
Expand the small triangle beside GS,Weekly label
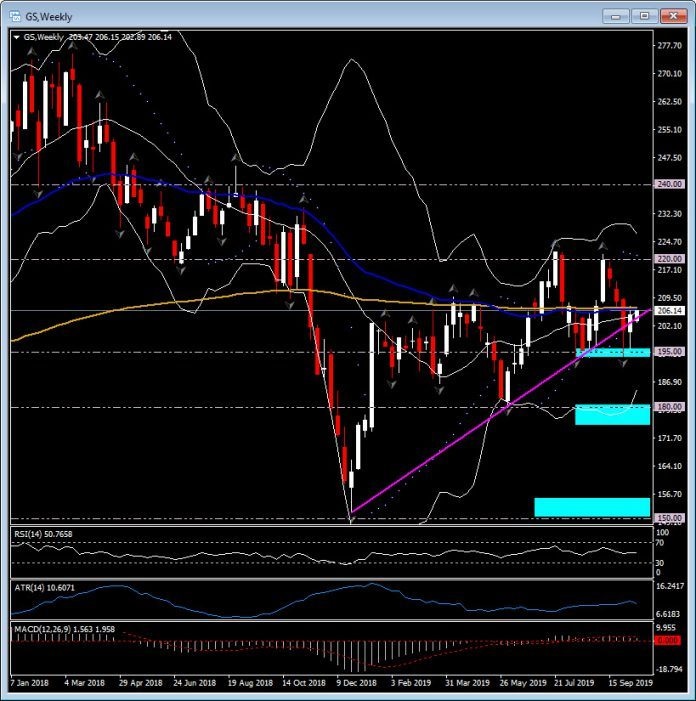[17, 38]
